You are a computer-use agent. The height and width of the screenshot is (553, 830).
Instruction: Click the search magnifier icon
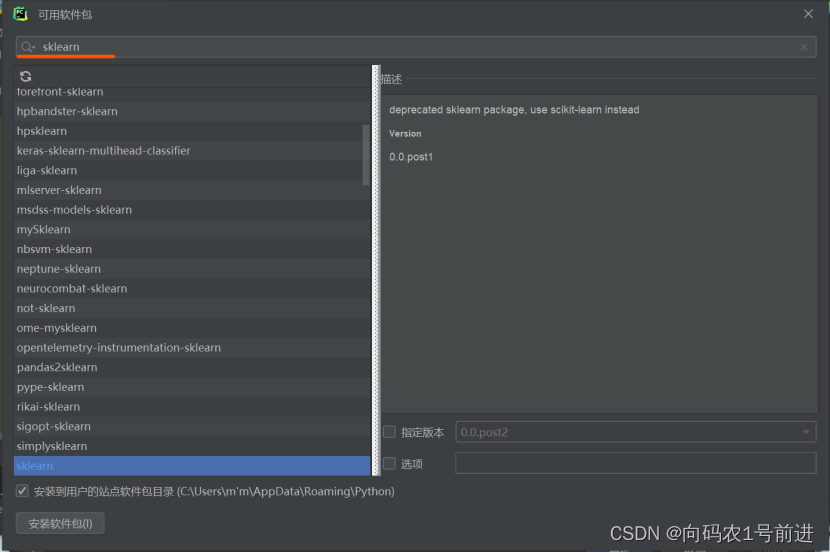coord(27,47)
